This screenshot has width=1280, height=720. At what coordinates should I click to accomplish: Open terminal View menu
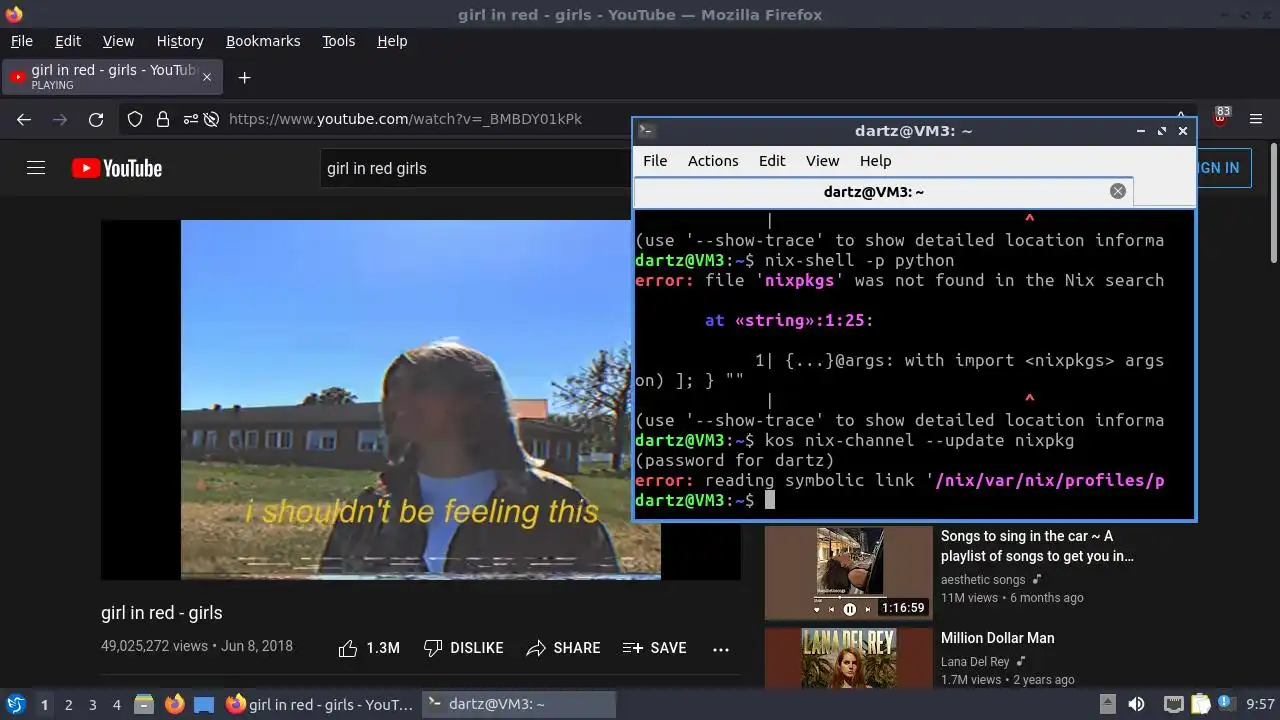[822, 161]
